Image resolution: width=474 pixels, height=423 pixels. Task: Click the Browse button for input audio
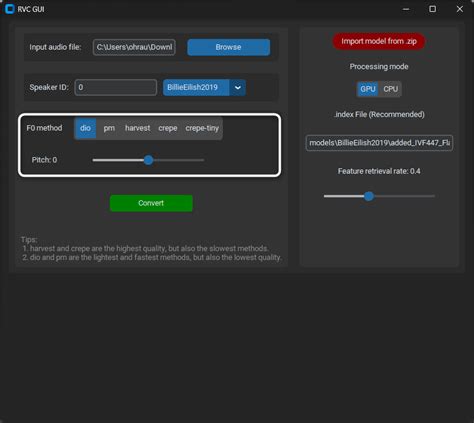(229, 47)
